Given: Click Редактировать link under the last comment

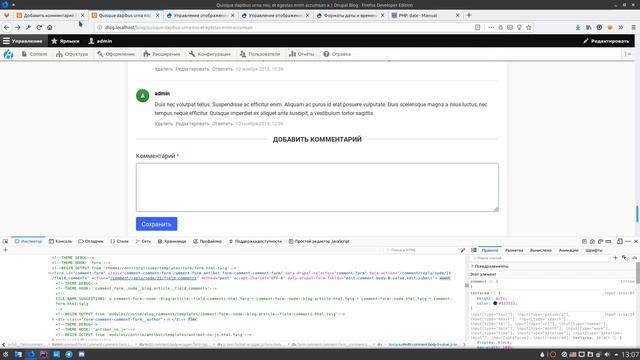Looking at the screenshot, I should tap(192, 124).
